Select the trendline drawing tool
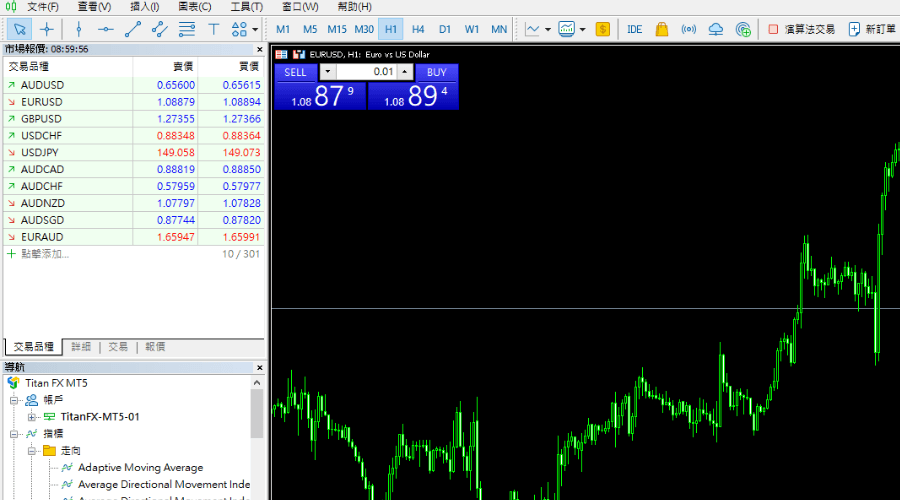 click(132, 29)
